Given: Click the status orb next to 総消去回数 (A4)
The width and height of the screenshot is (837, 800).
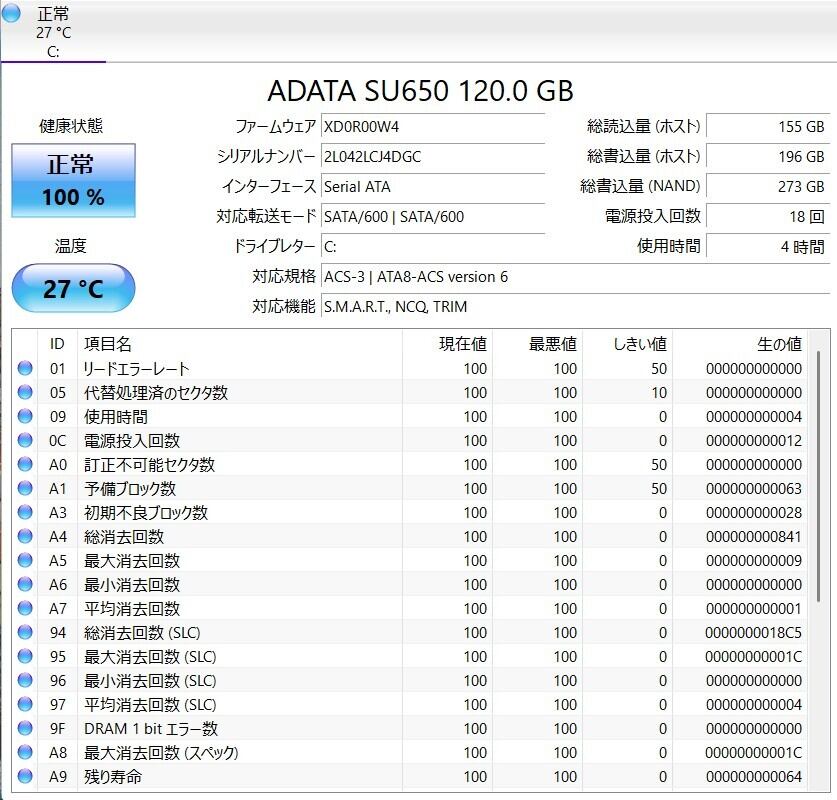Looking at the screenshot, I should coord(25,537).
